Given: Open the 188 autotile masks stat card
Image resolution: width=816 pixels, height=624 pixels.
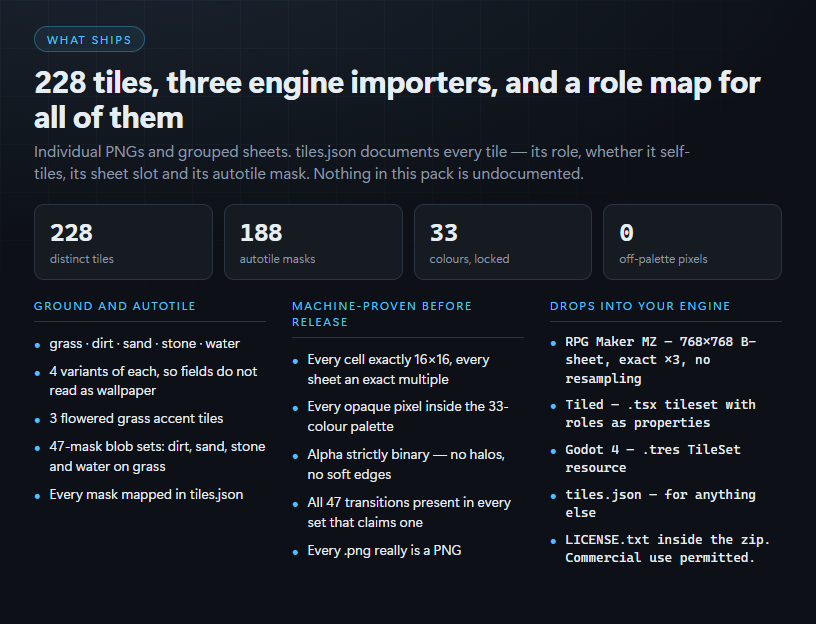Looking at the screenshot, I should click(x=313, y=242).
